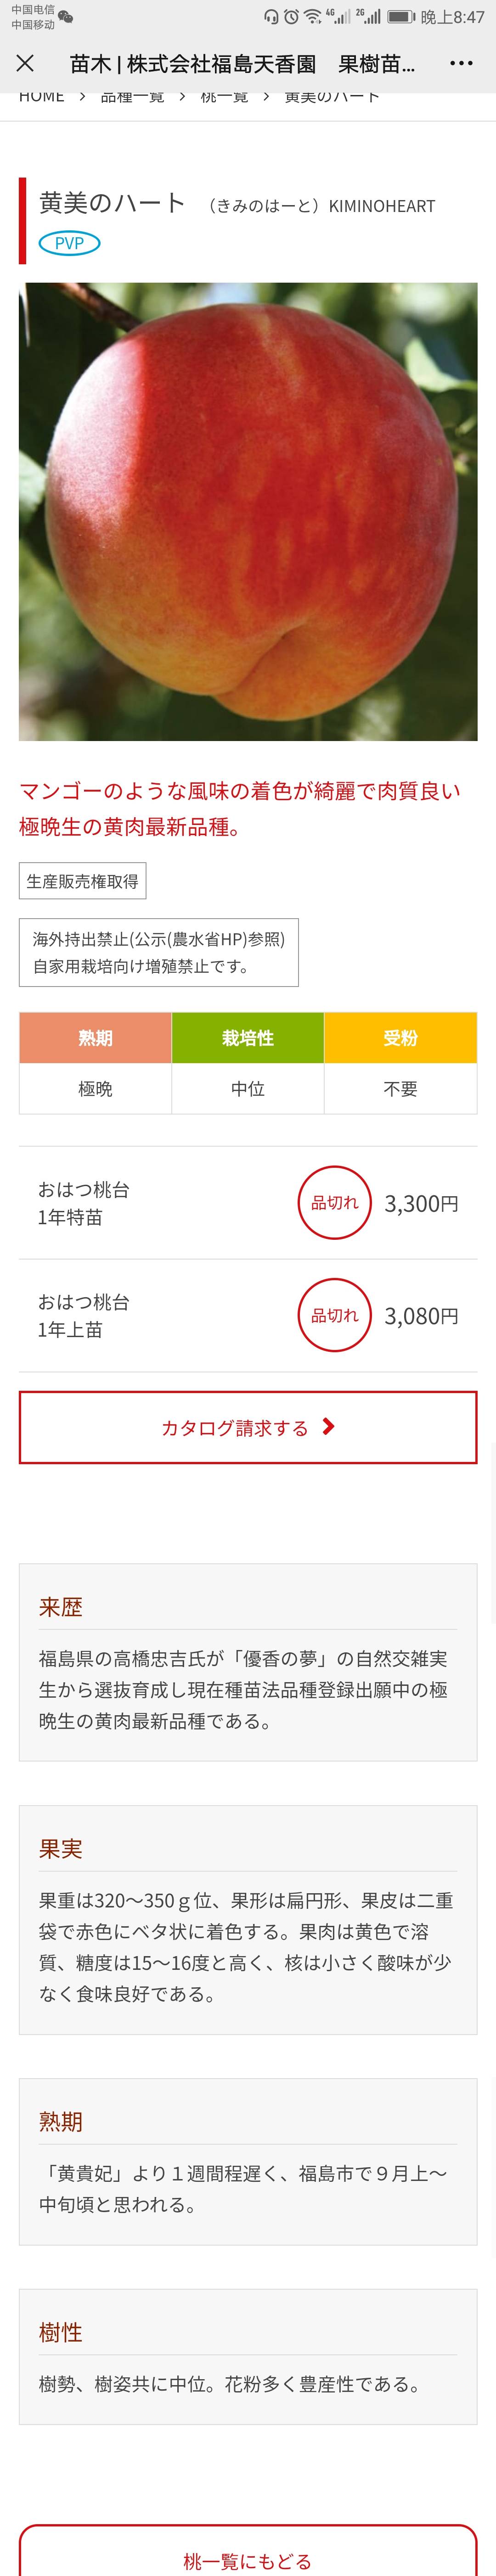Click カタログ請求する button
Image resolution: width=496 pixels, height=2576 pixels.
[248, 1427]
